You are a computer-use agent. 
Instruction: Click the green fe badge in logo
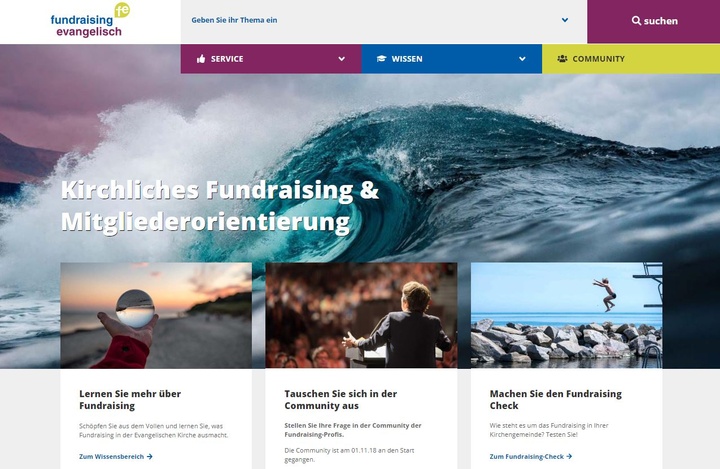click(x=122, y=10)
